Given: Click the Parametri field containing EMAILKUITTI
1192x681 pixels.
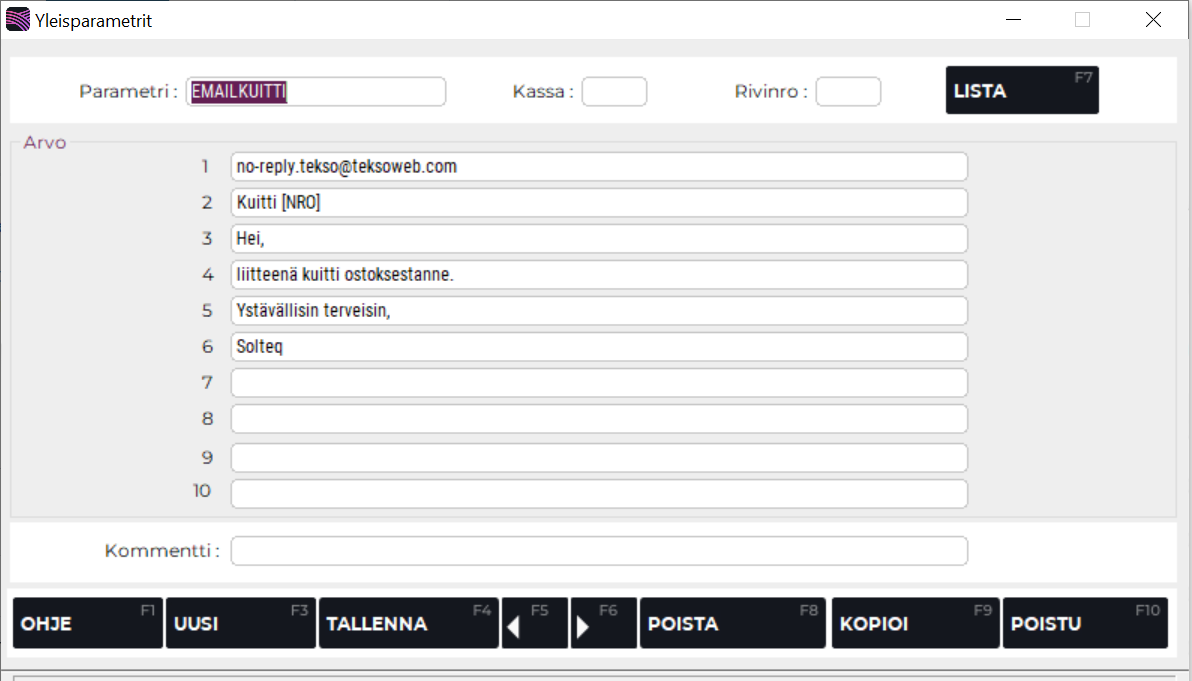Looking at the screenshot, I should point(315,92).
